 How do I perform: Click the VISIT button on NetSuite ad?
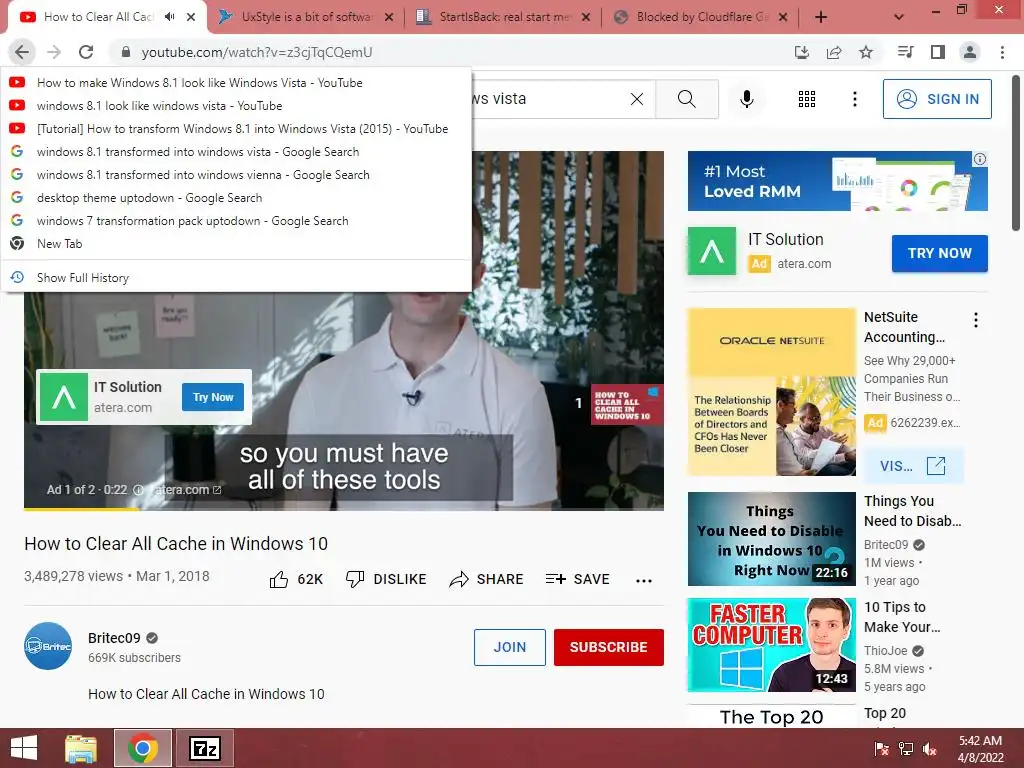click(912, 466)
